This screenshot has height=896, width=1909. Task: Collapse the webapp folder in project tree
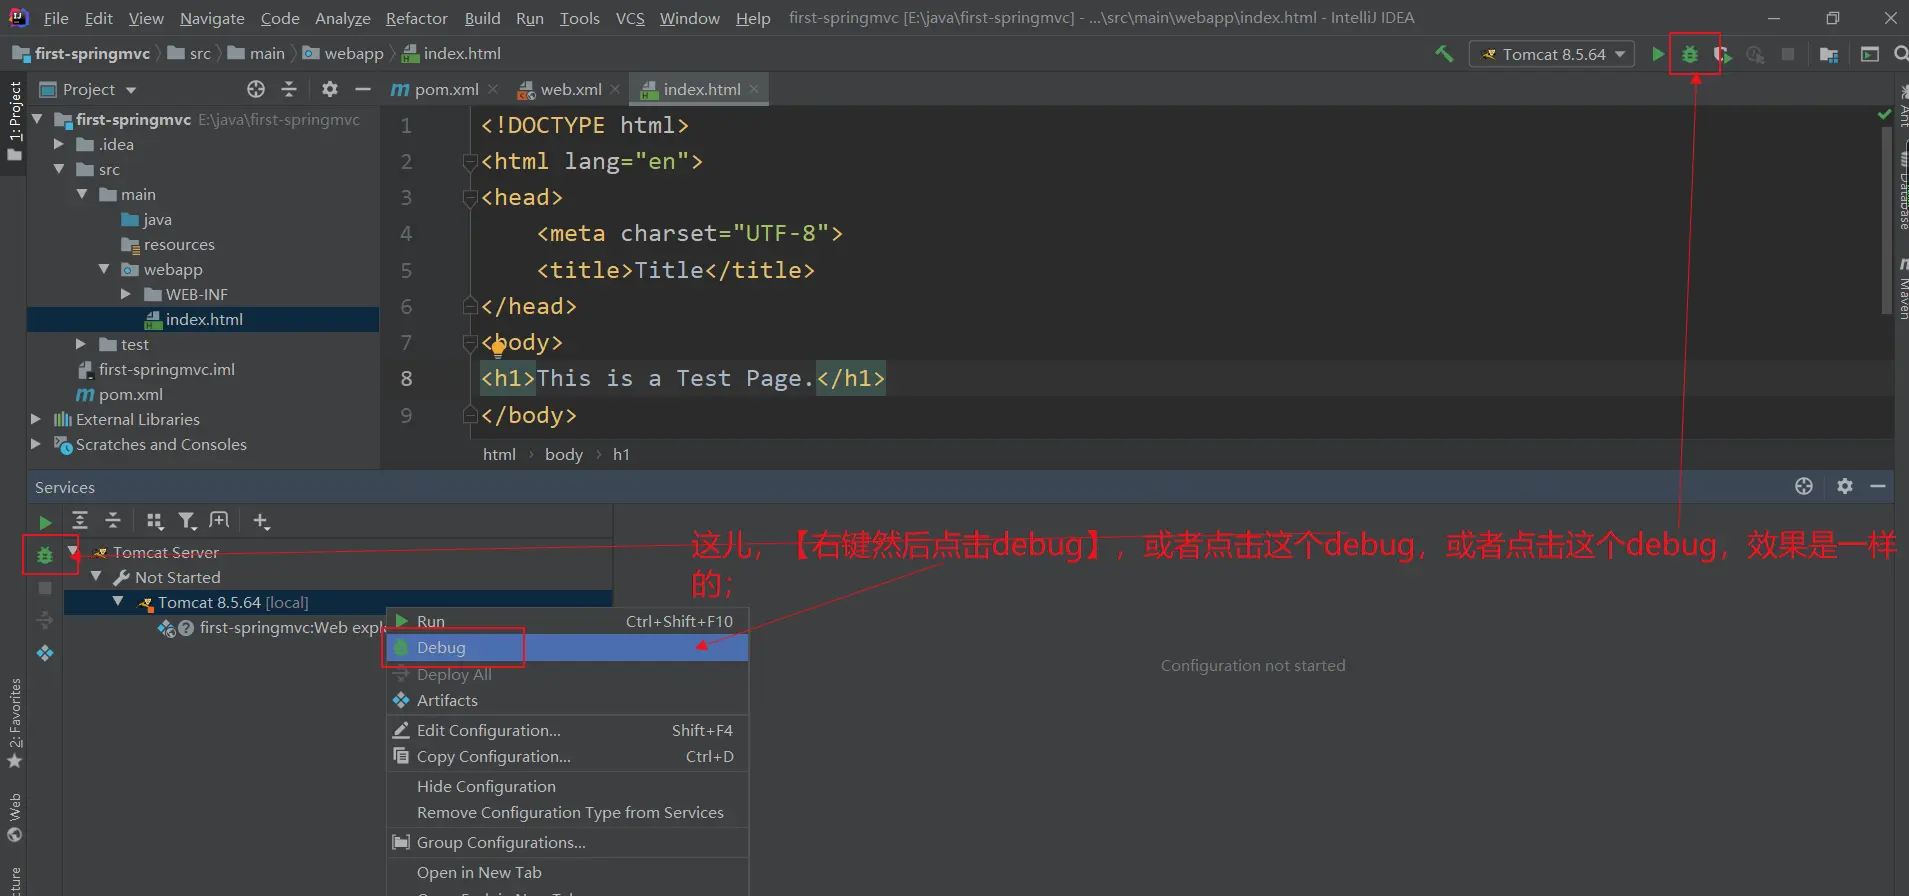tap(104, 269)
